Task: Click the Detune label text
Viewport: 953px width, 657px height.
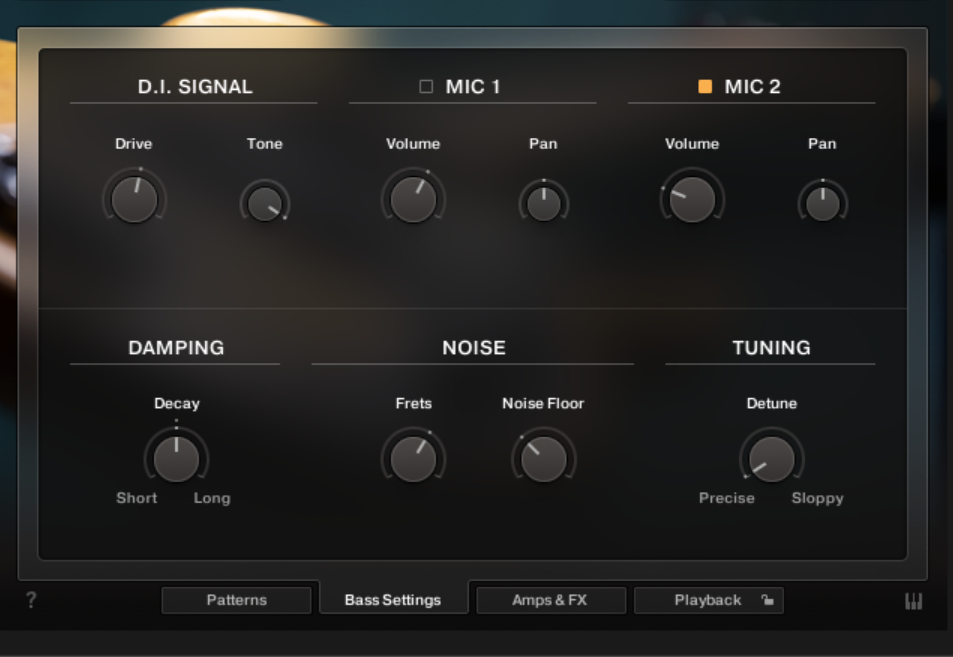Action: click(772, 404)
